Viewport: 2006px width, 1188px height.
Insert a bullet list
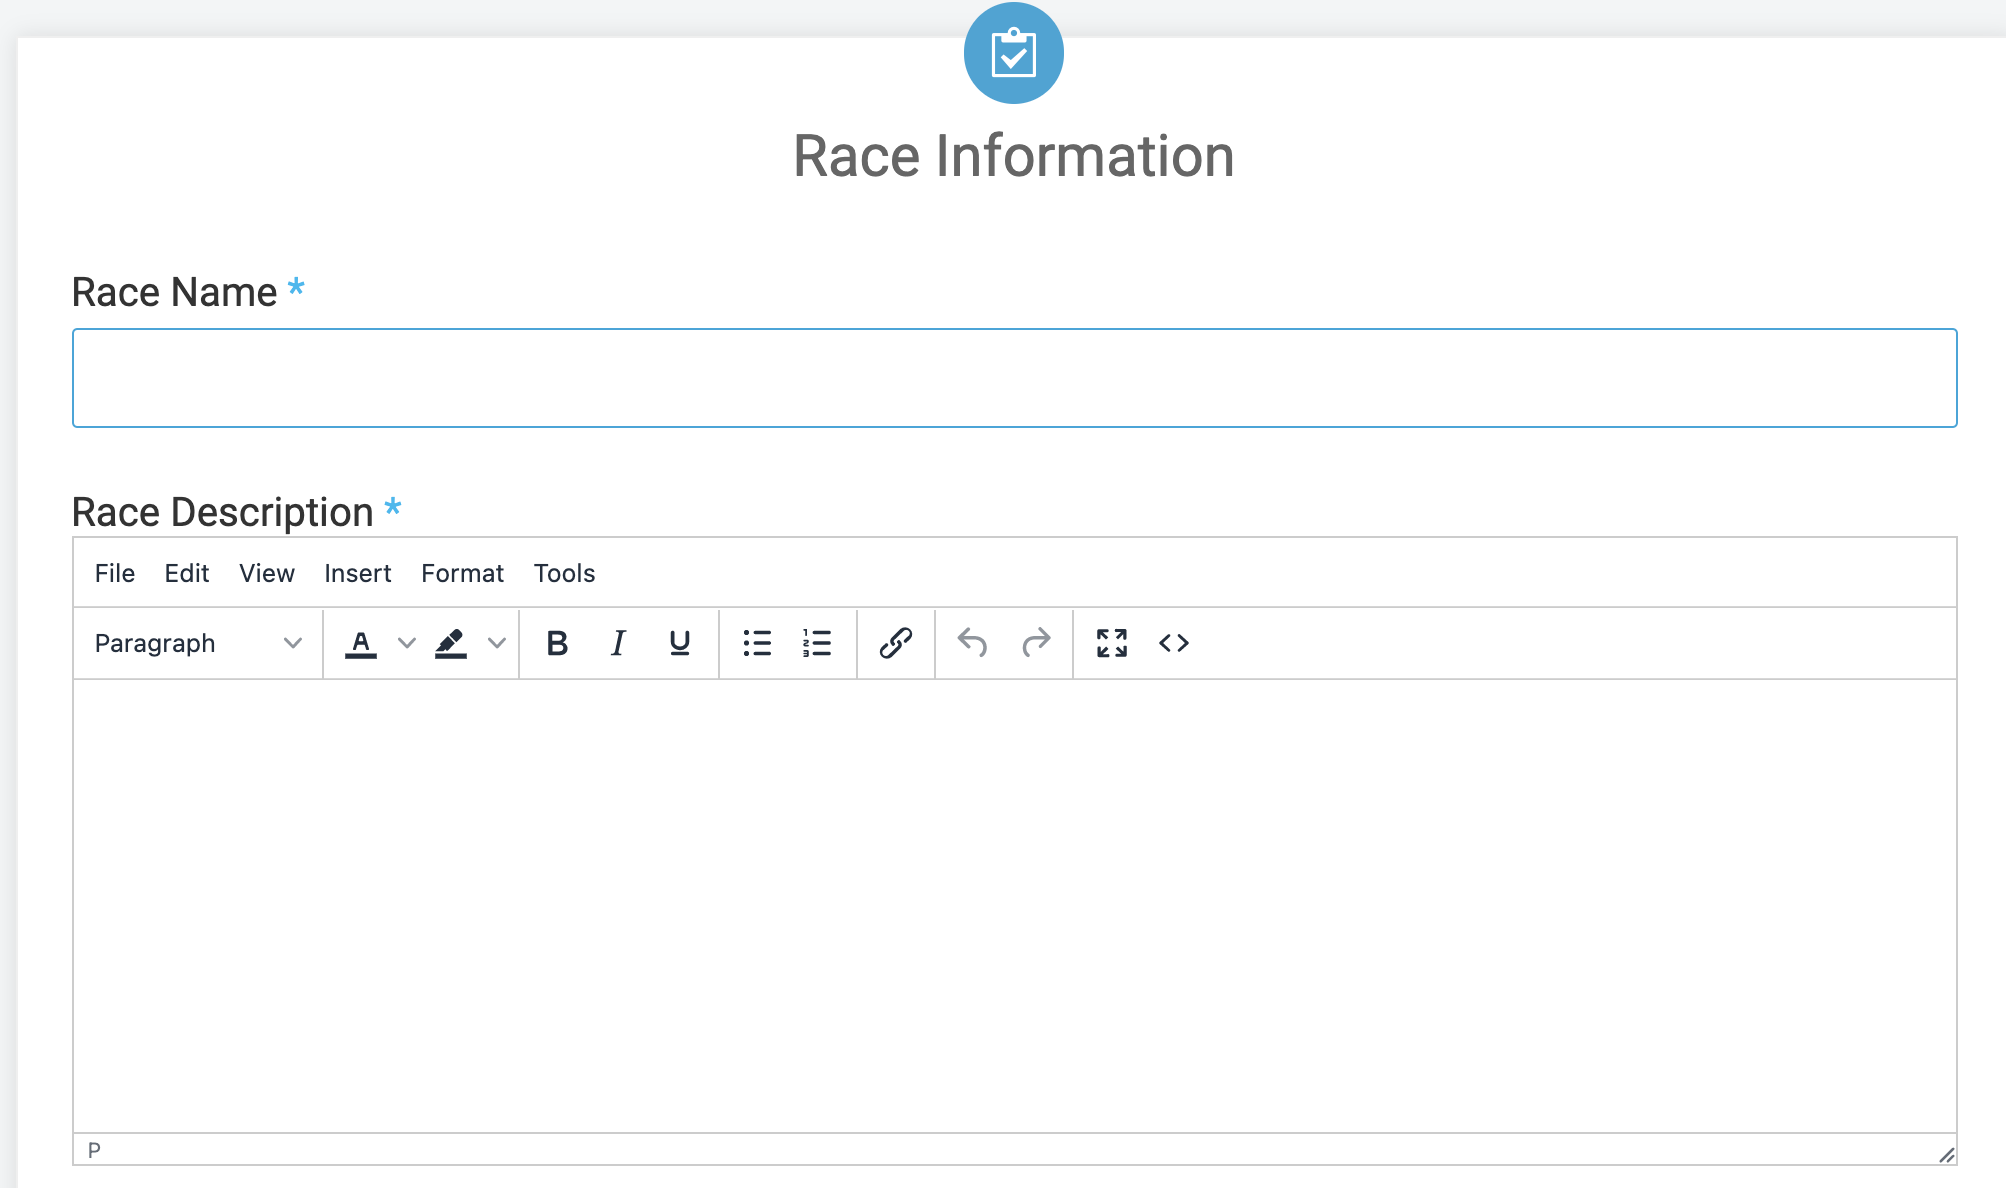point(757,643)
